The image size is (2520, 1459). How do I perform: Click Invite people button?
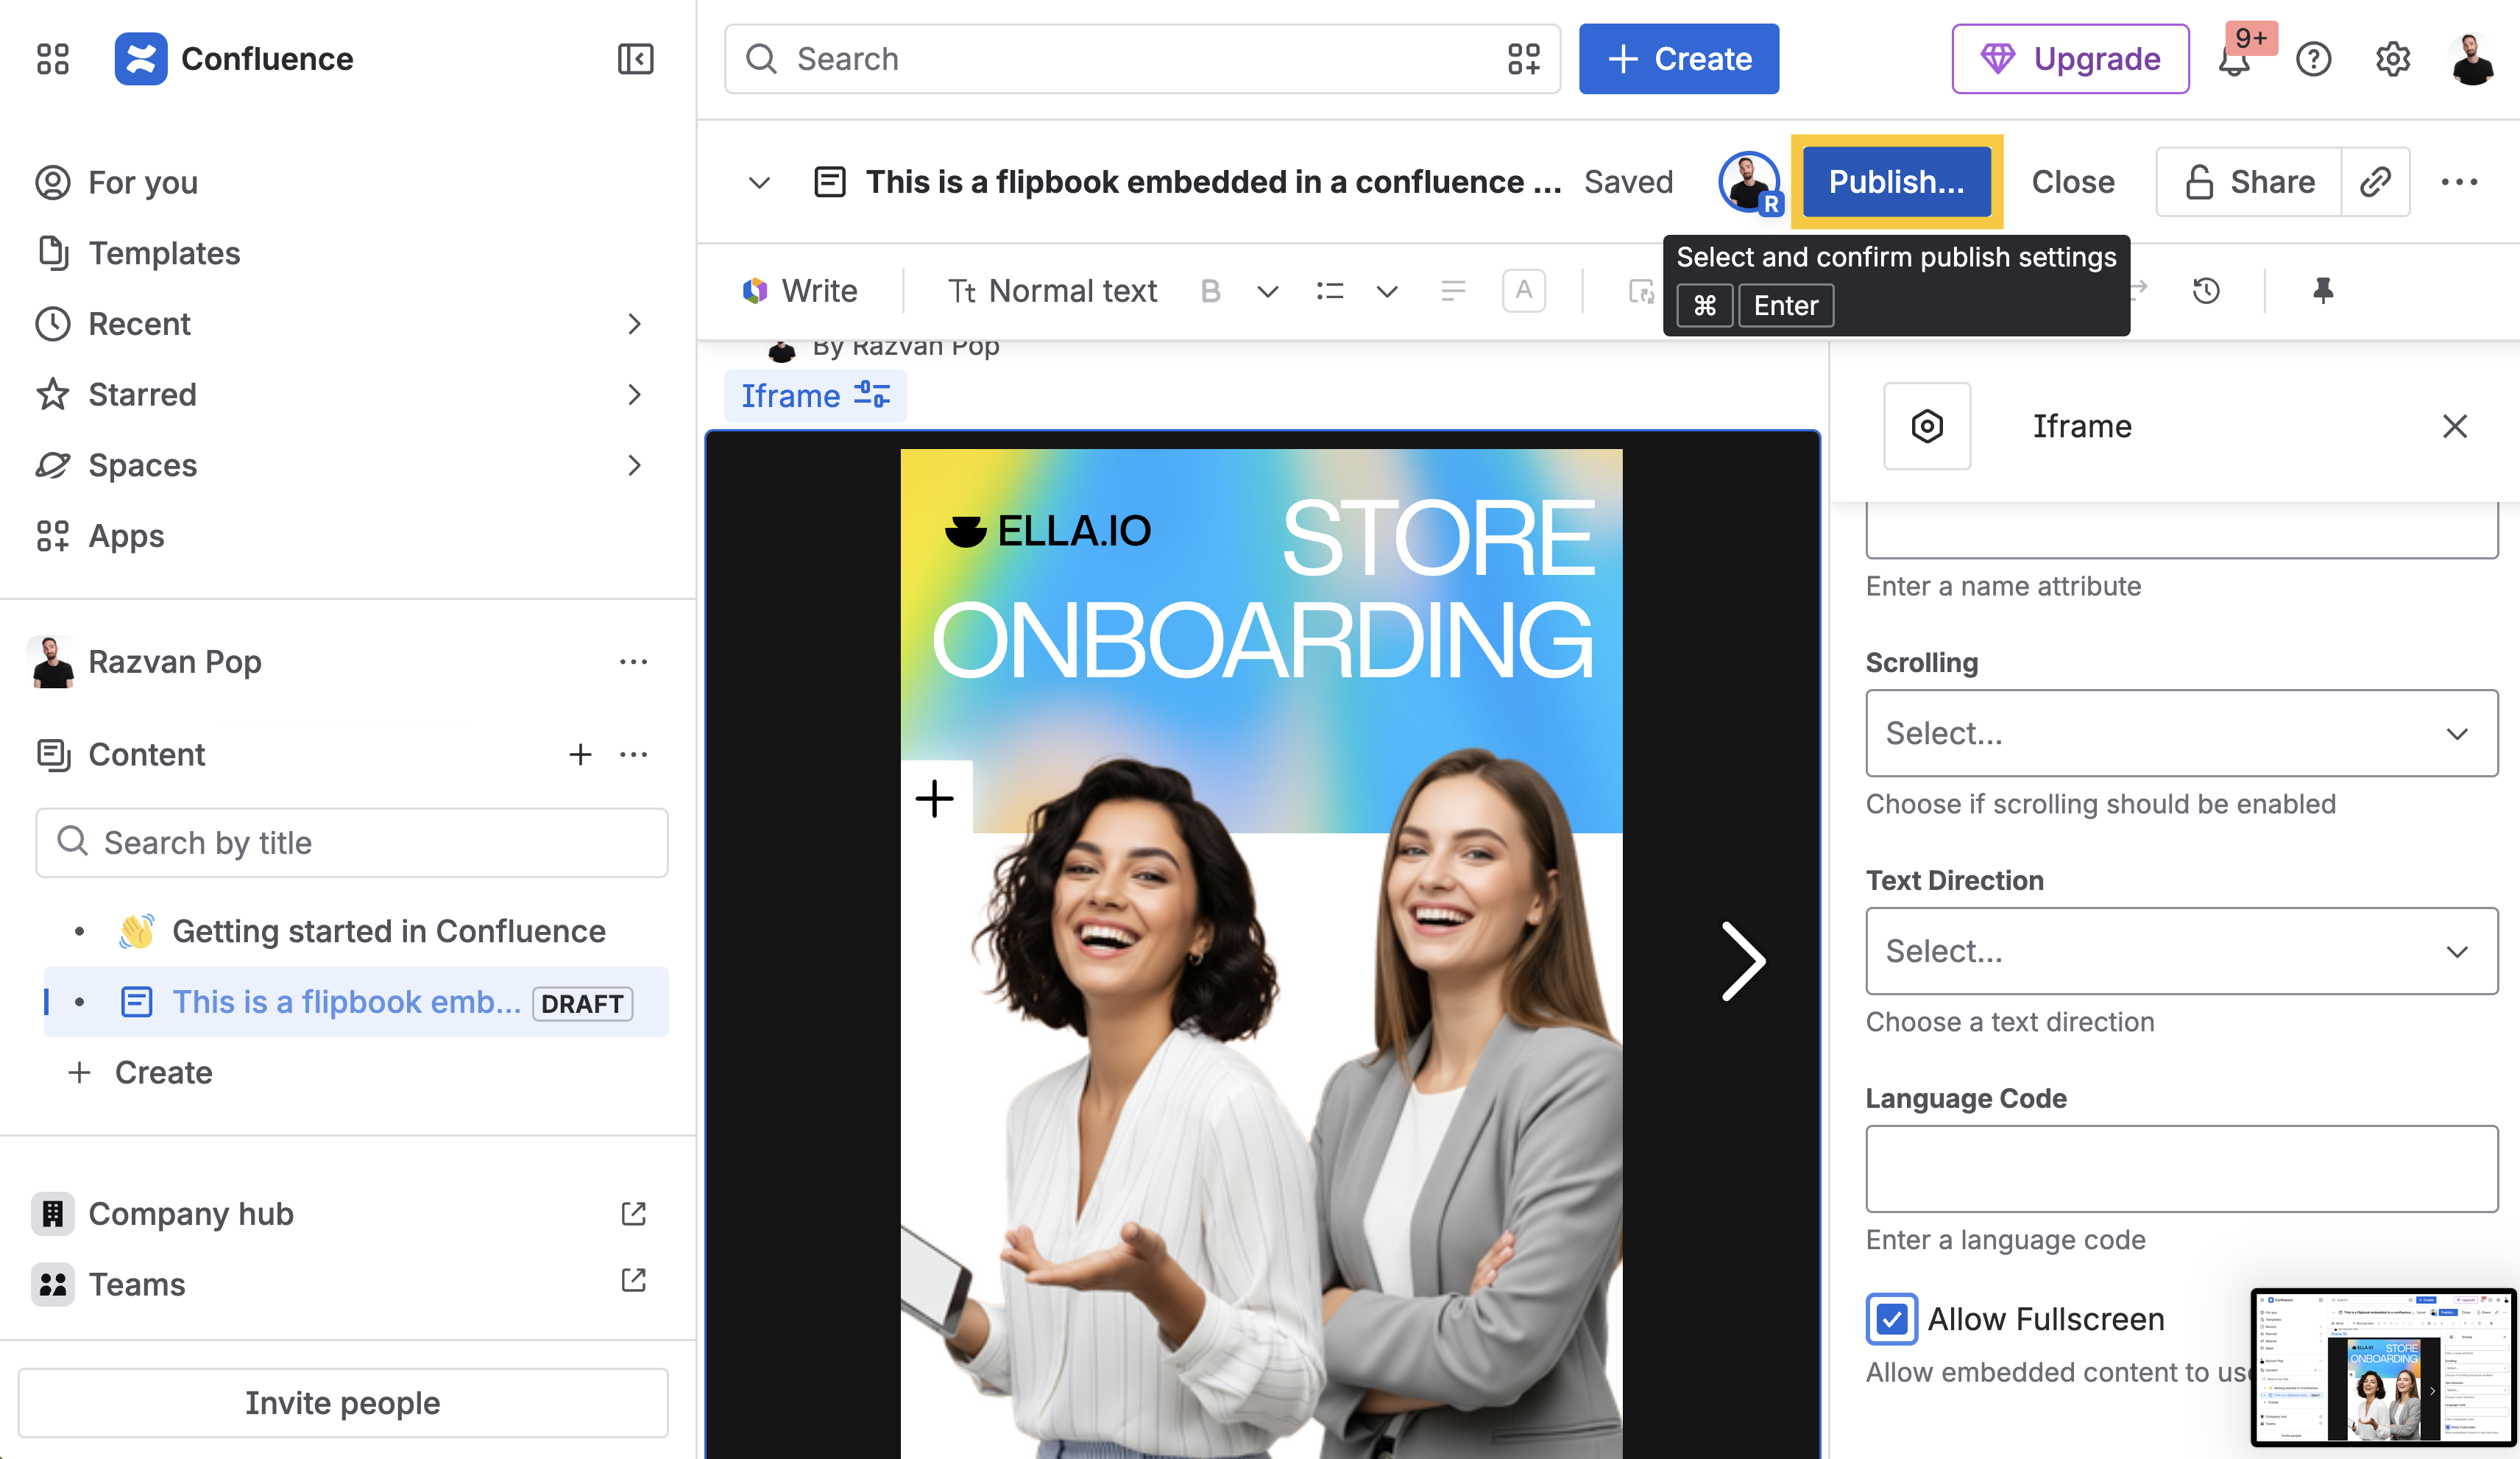click(x=343, y=1403)
